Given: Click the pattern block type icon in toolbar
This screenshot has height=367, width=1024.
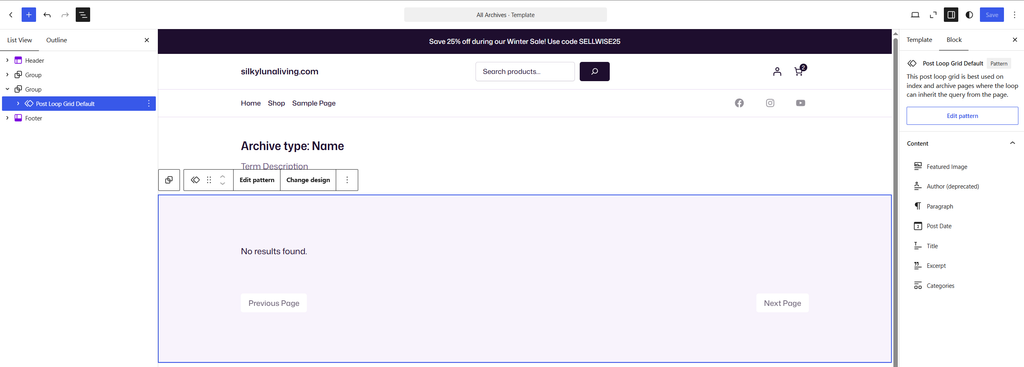Looking at the screenshot, I should tap(195, 180).
